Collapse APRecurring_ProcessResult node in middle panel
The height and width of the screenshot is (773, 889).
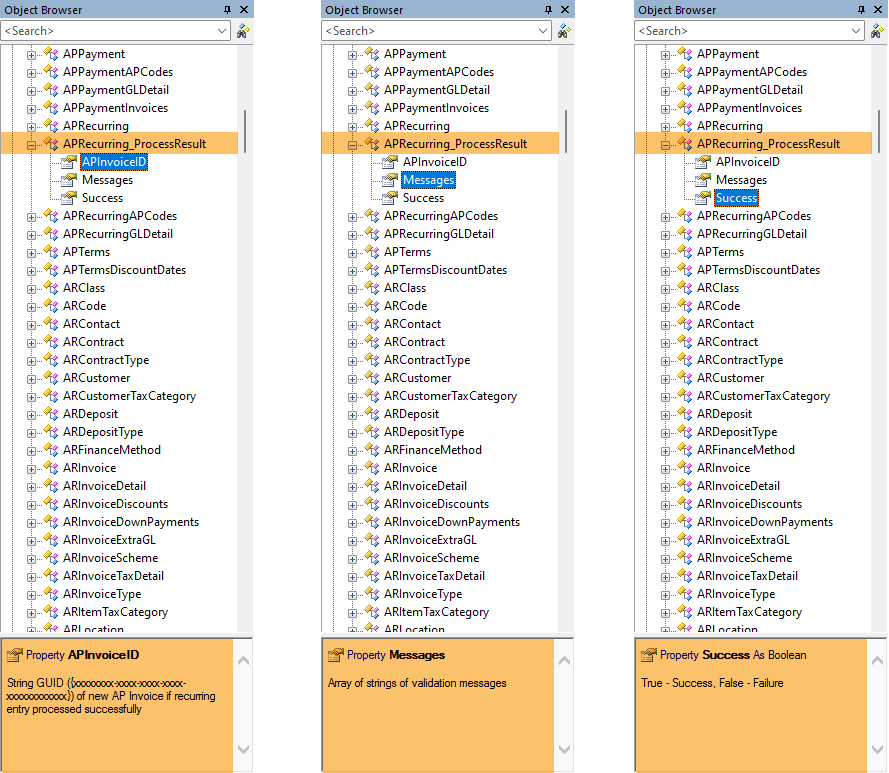click(352, 145)
